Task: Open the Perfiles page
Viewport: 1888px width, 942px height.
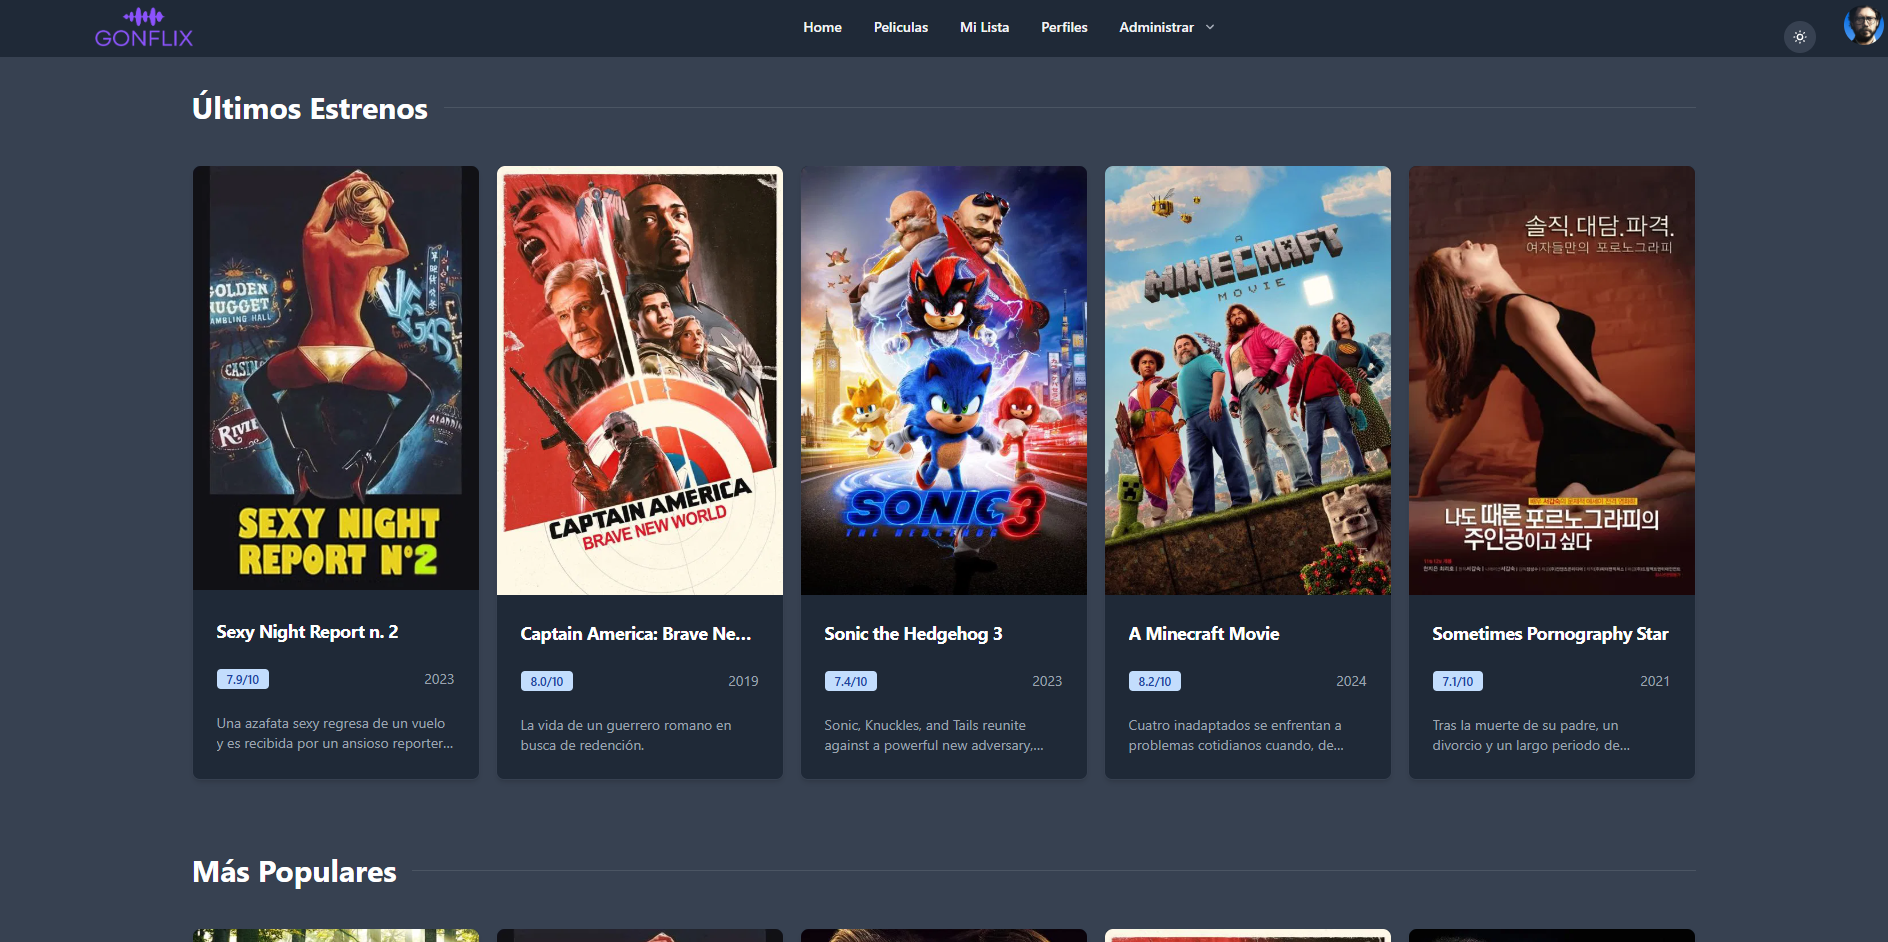Action: tap(1064, 27)
